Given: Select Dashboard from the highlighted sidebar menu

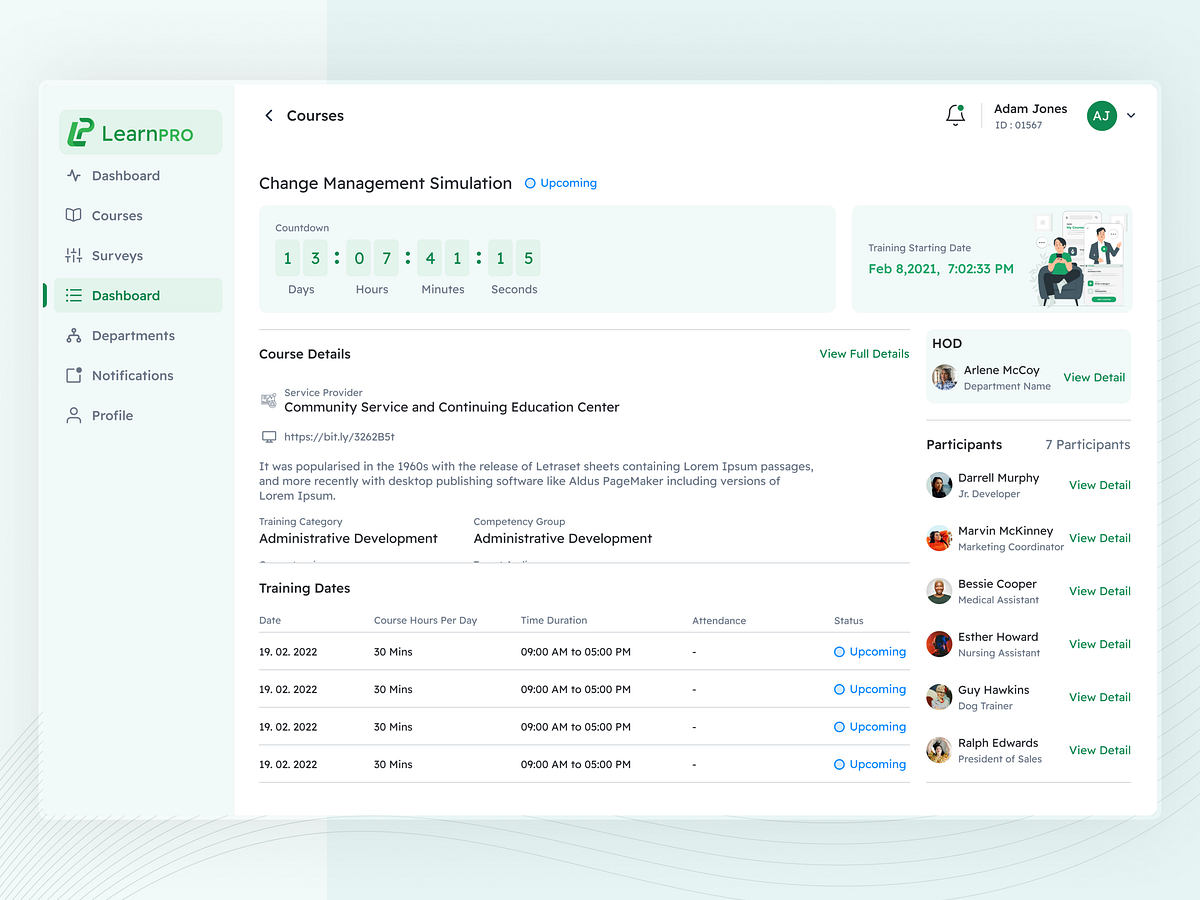Looking at the screenshot, I should 125,295.
